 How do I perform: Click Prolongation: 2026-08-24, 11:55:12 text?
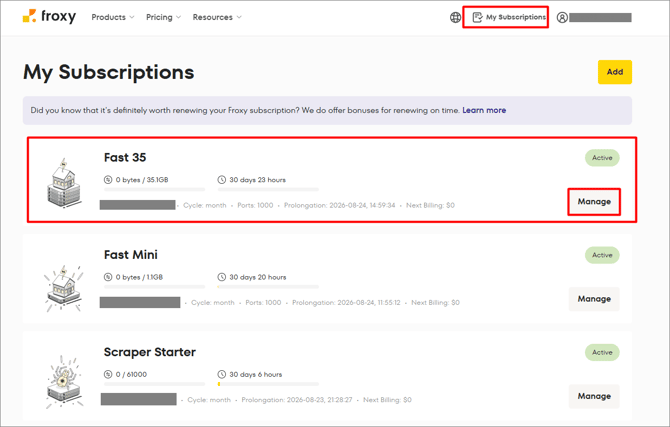point(346,303)
